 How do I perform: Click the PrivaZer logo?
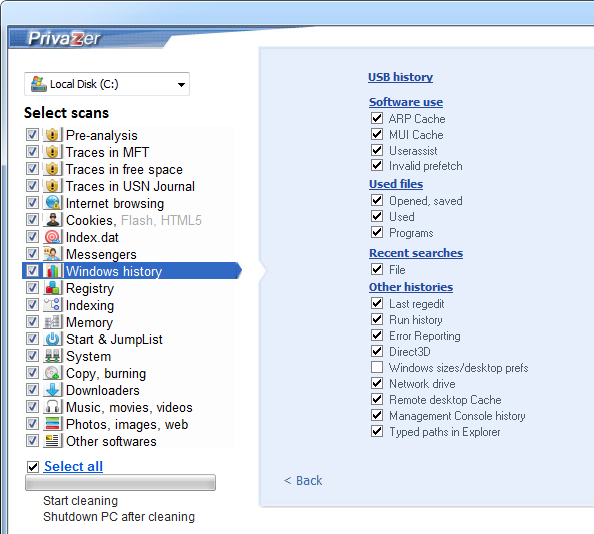click(64, 39)
